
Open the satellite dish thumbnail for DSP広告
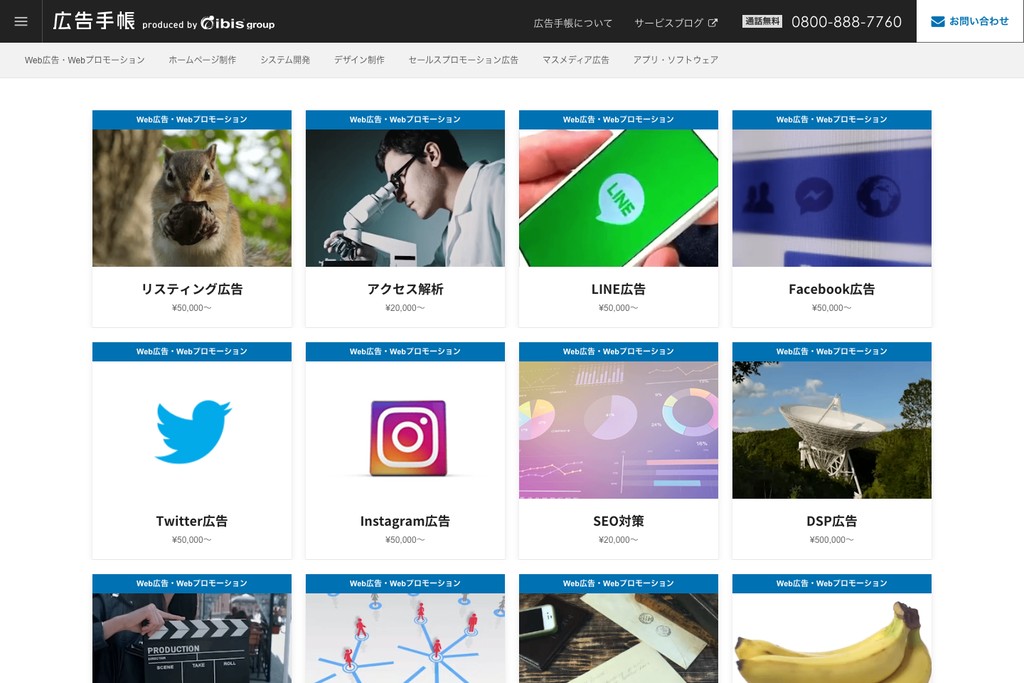point(832,430)
